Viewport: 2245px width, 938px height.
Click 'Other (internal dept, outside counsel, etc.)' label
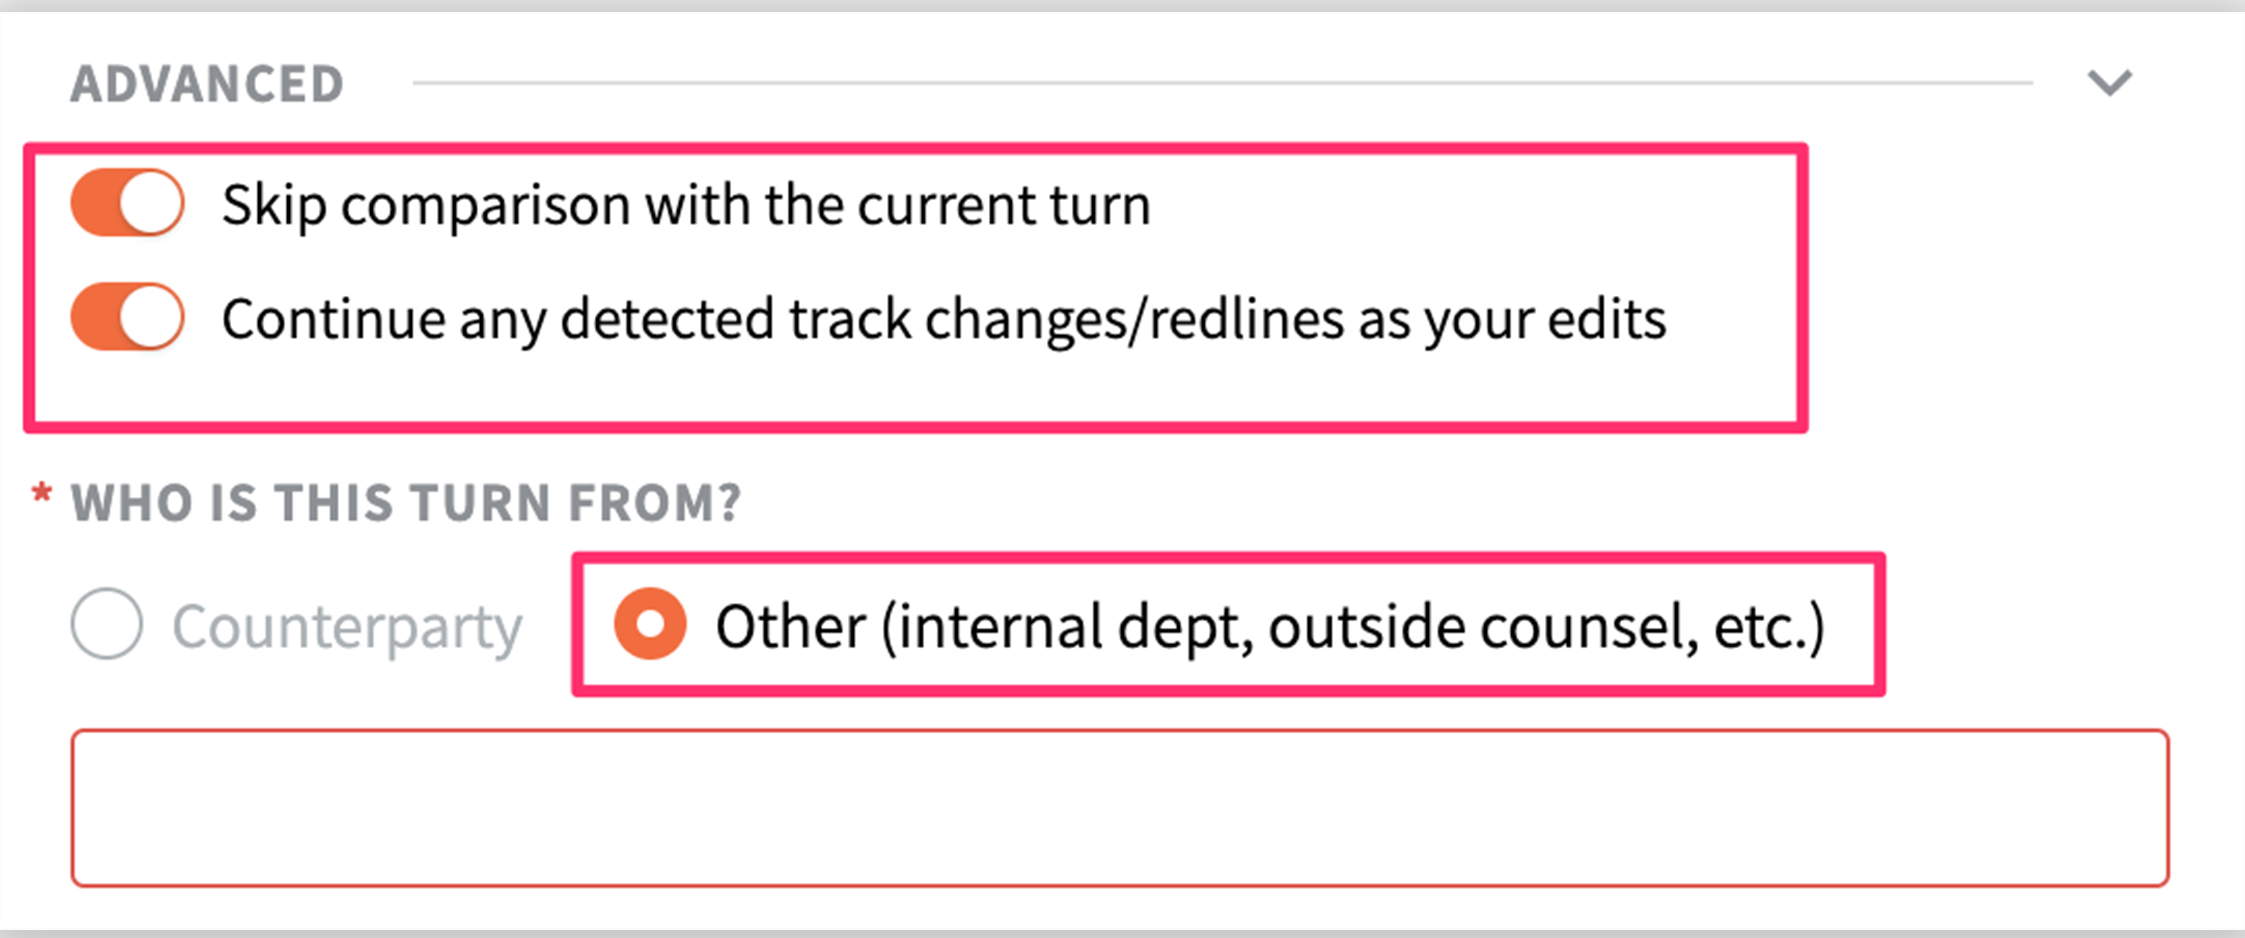(1270, 628)
